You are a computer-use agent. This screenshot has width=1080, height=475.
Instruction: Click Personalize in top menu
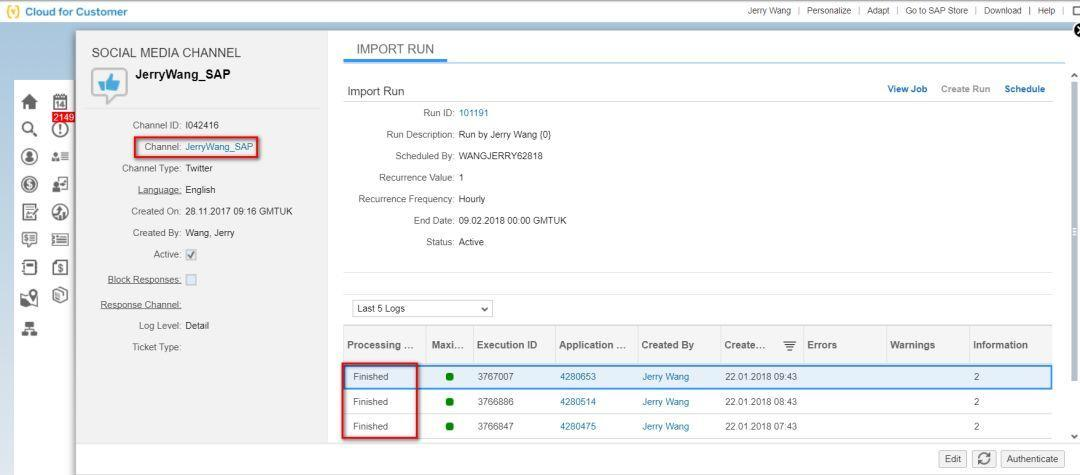tap(829, 10)
